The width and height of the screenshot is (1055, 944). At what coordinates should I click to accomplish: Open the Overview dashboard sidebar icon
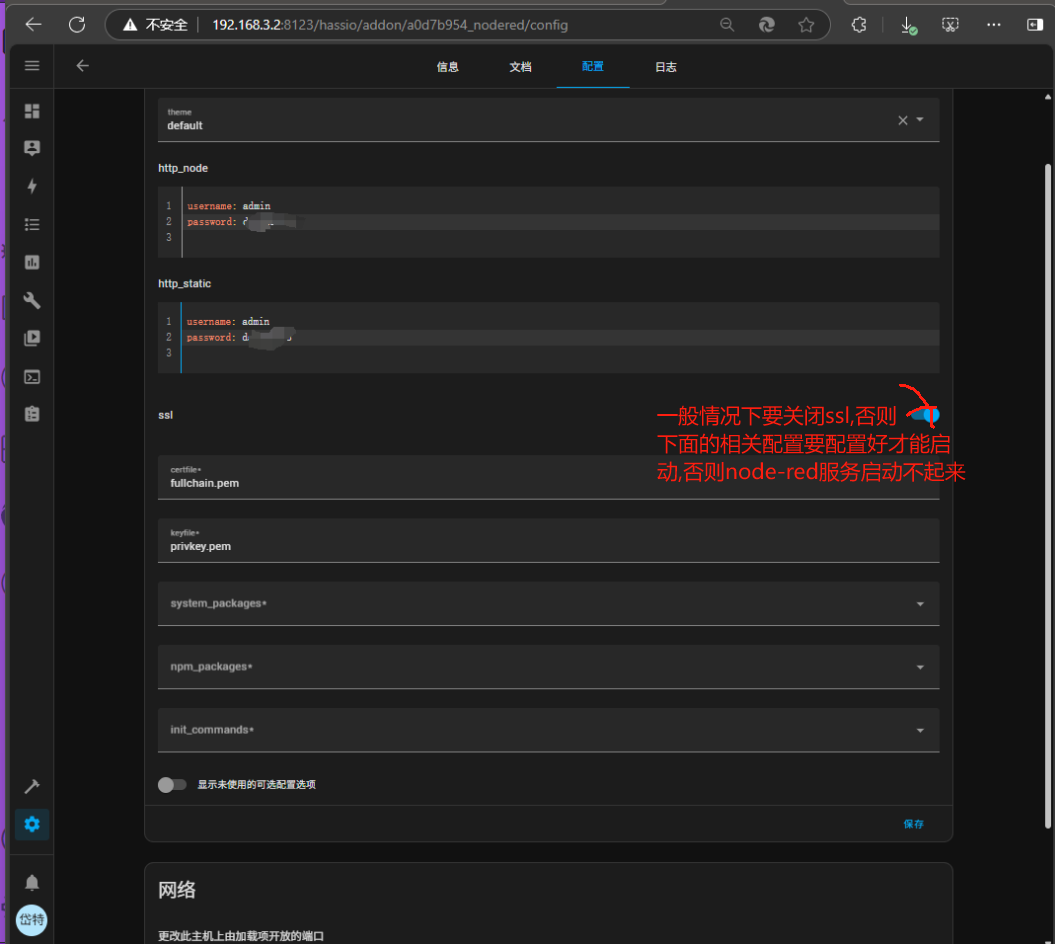tap(32, 111)
